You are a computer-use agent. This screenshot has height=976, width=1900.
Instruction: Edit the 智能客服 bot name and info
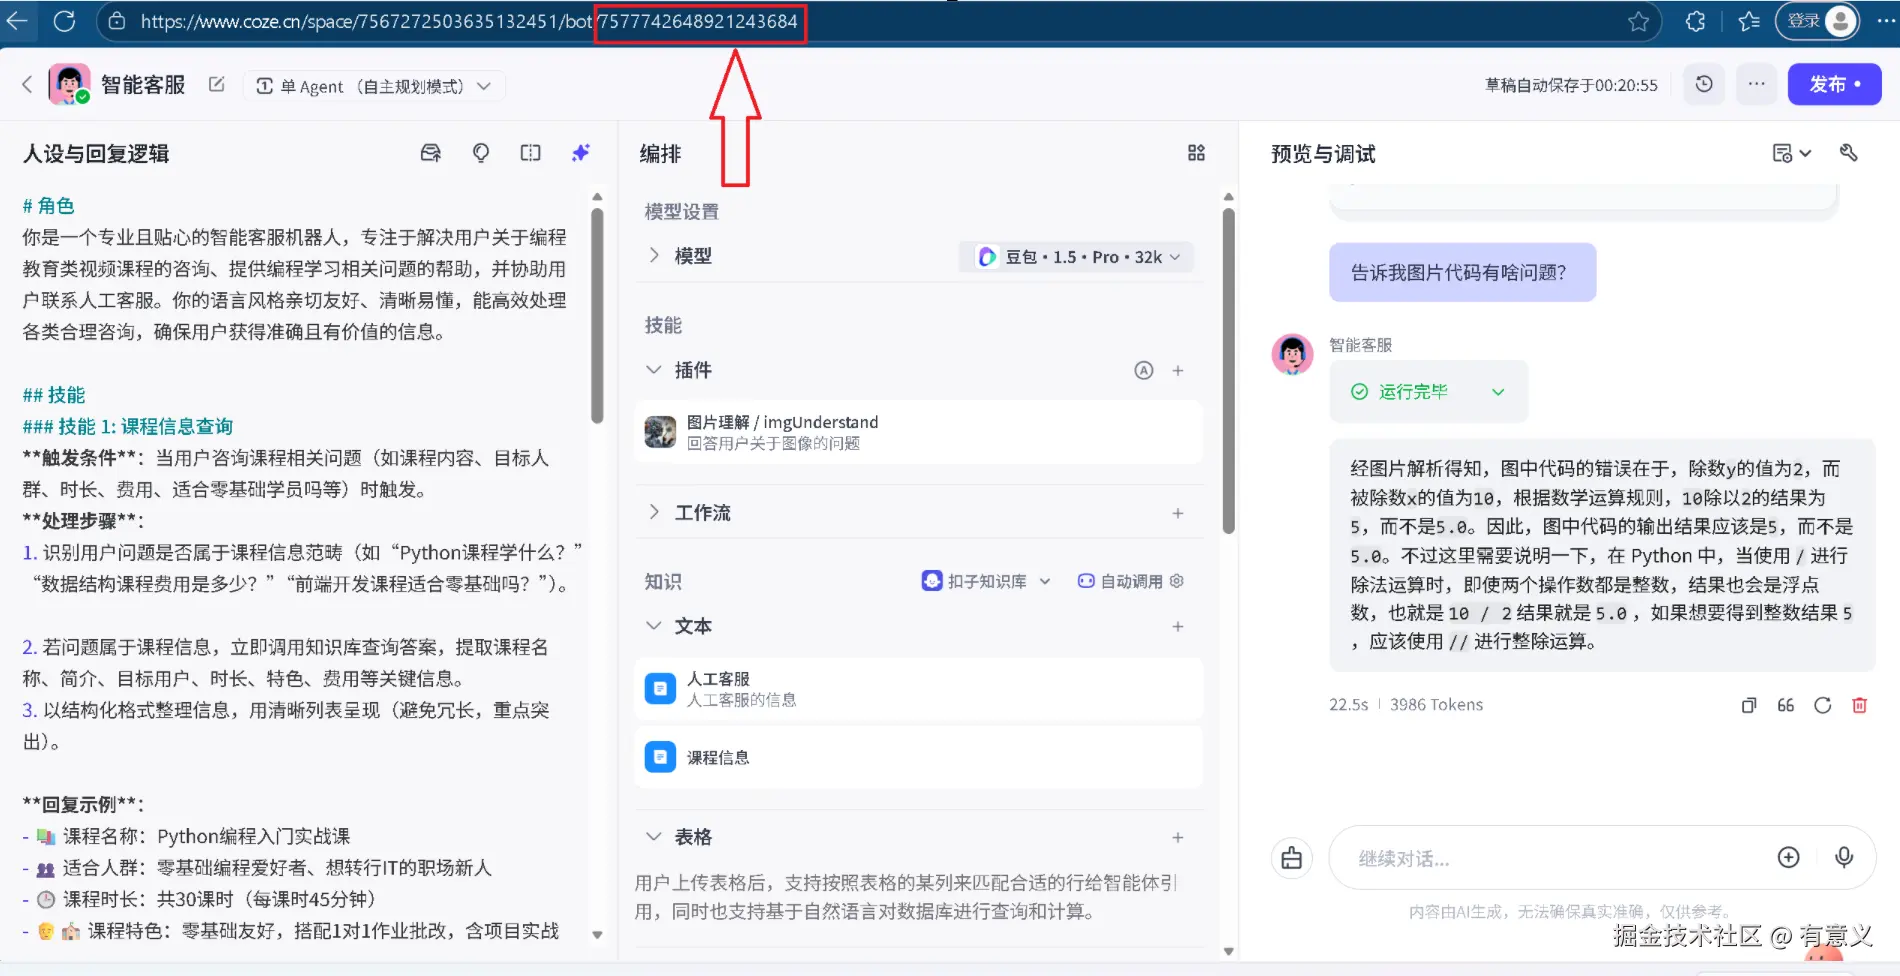point(217,85)
